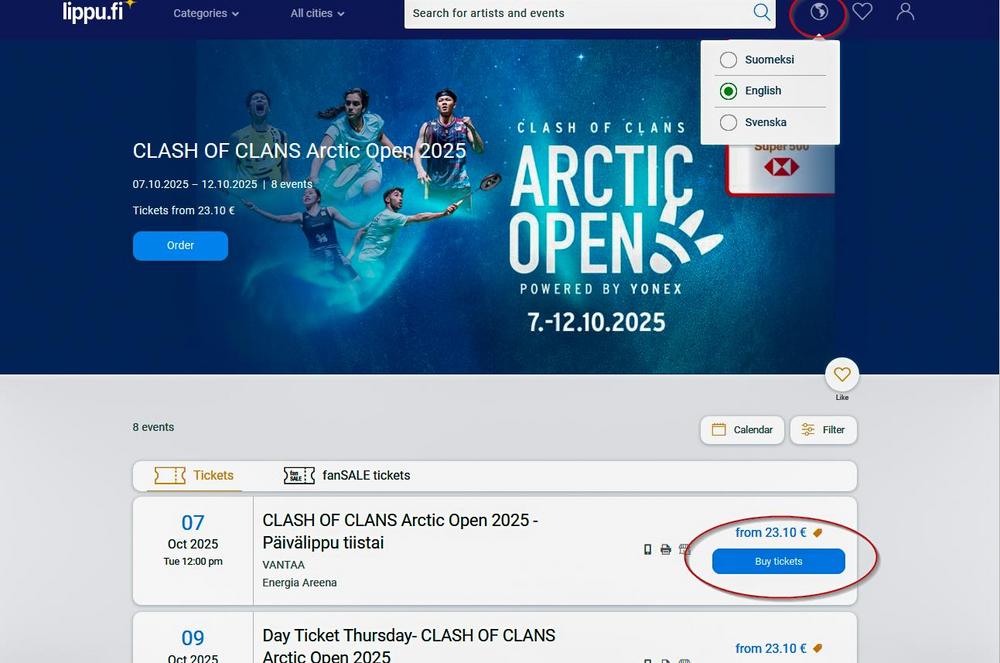Like the event with the round heart button
The image size is (1000, 663).
coord(842,375)
